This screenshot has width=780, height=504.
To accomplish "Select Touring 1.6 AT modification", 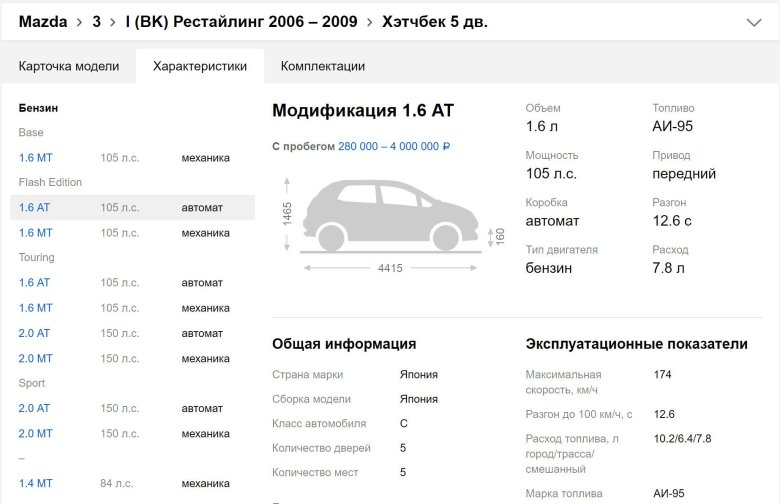I will pyautogui.click(x=34, y=283).
